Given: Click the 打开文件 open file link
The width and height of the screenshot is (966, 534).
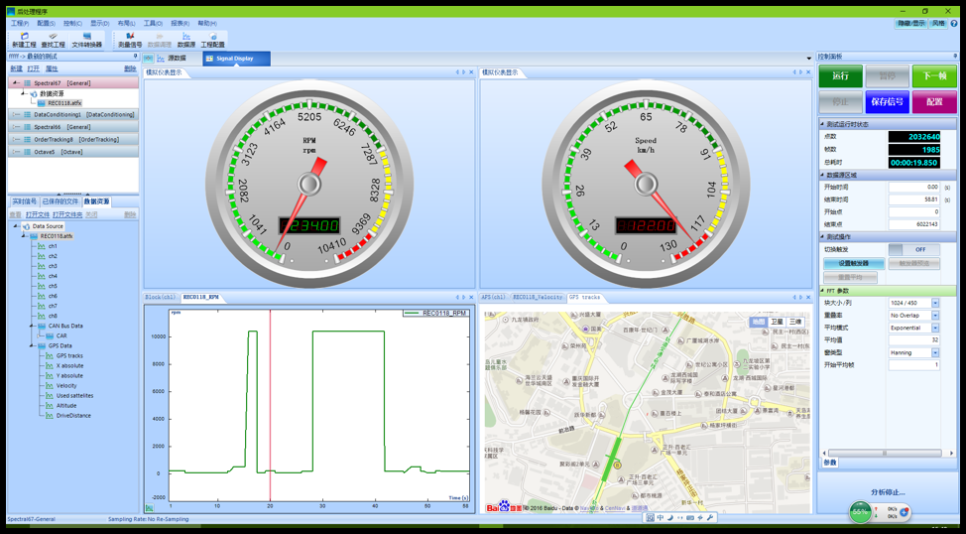Looking at the screenshot, I should coord(38,214).
